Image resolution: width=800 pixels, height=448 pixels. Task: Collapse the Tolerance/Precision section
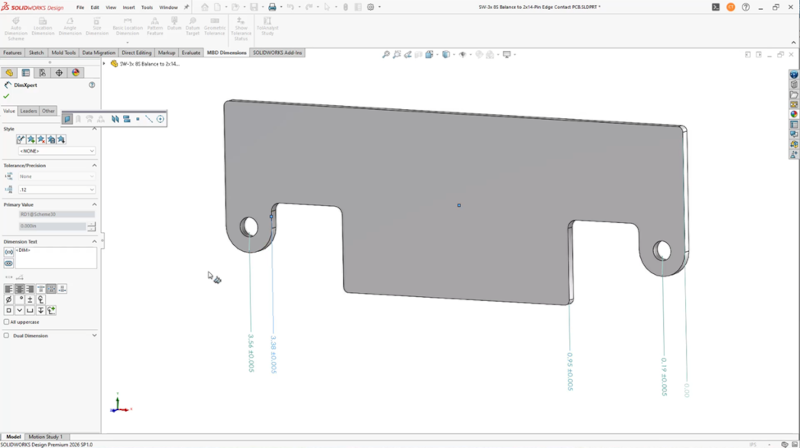pyautogui.click(x=95, y=165)
